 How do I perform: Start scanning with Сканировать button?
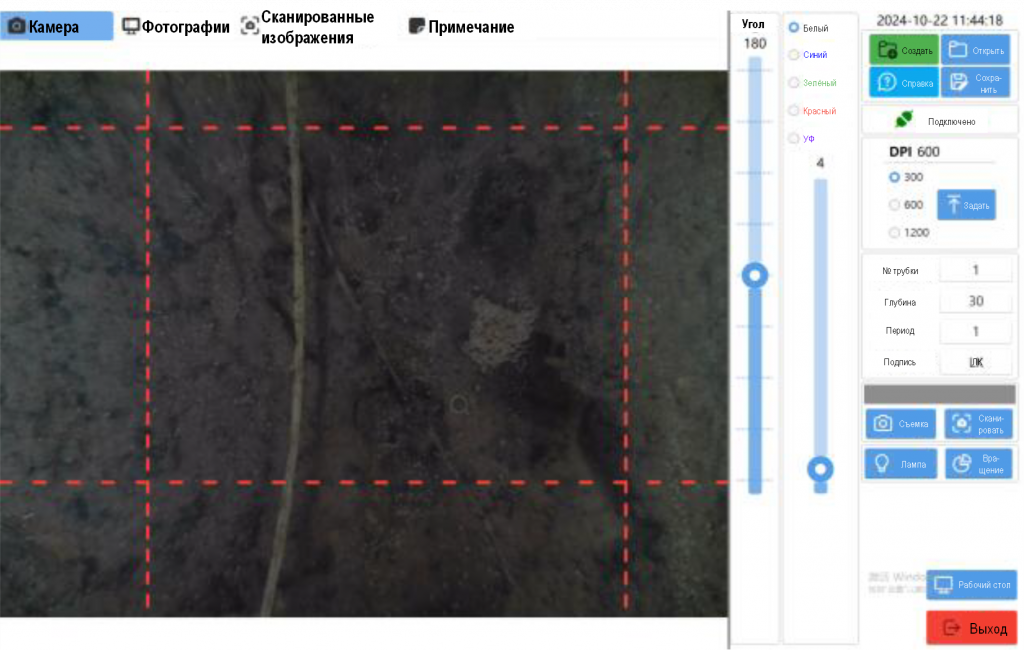978,423
